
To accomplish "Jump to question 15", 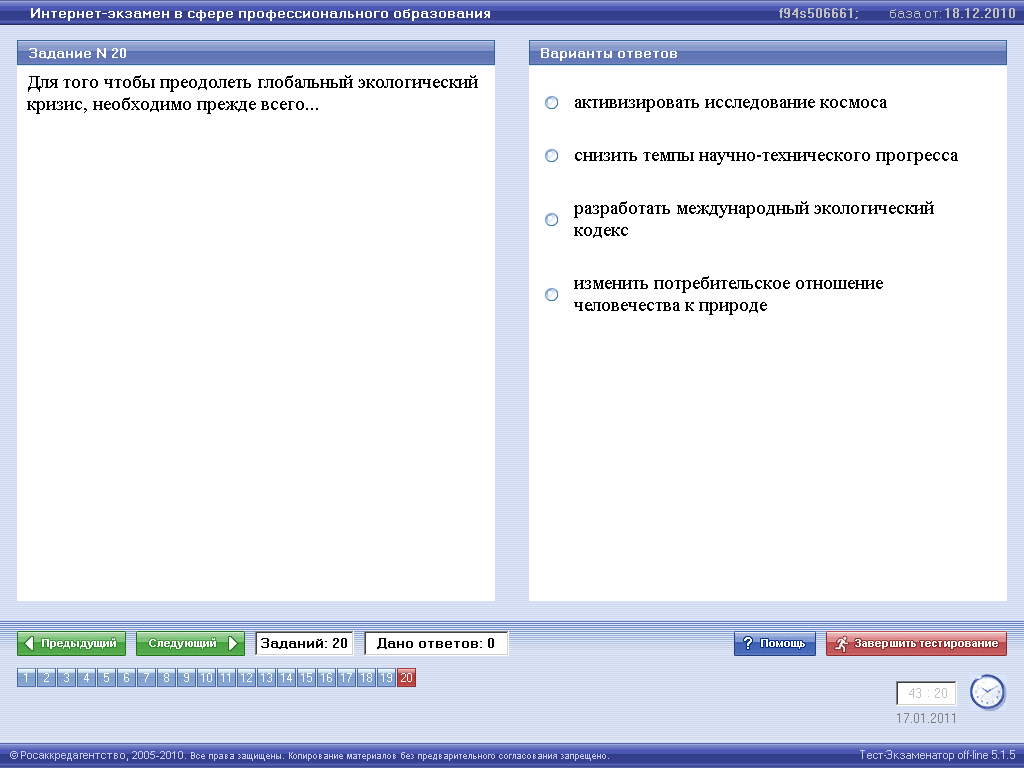I will [306, 678].
